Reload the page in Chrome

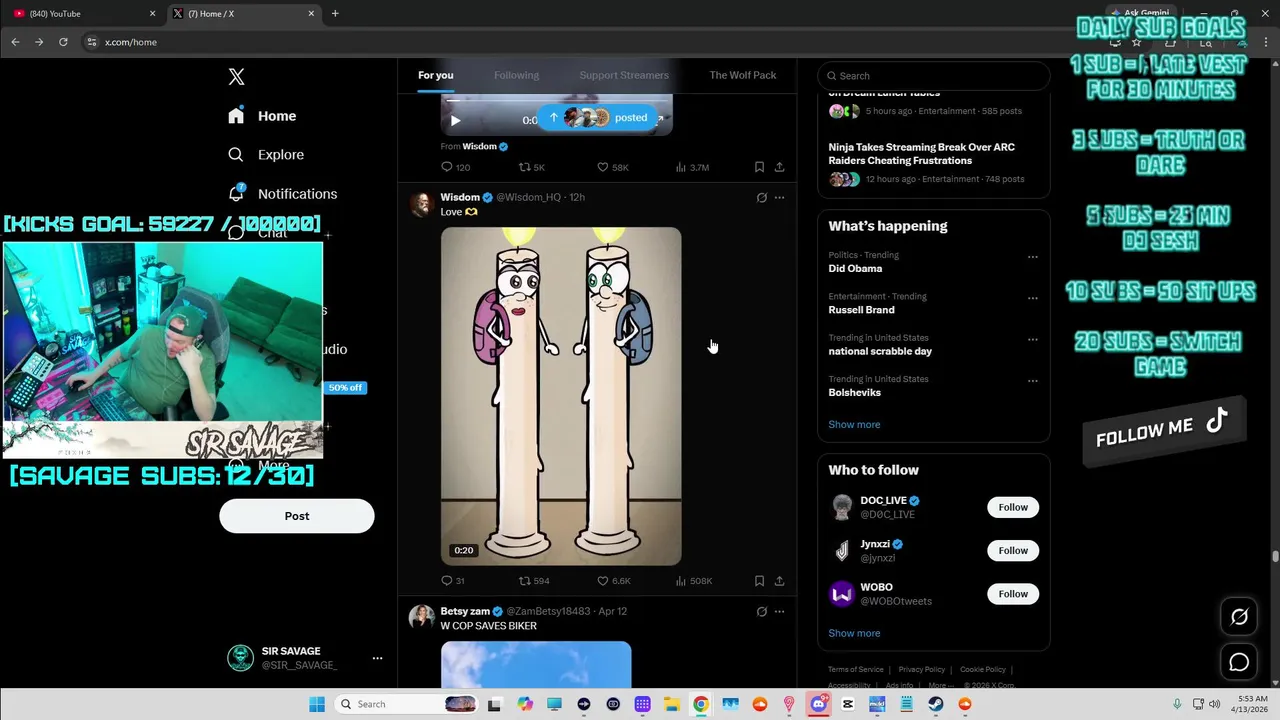63,42
